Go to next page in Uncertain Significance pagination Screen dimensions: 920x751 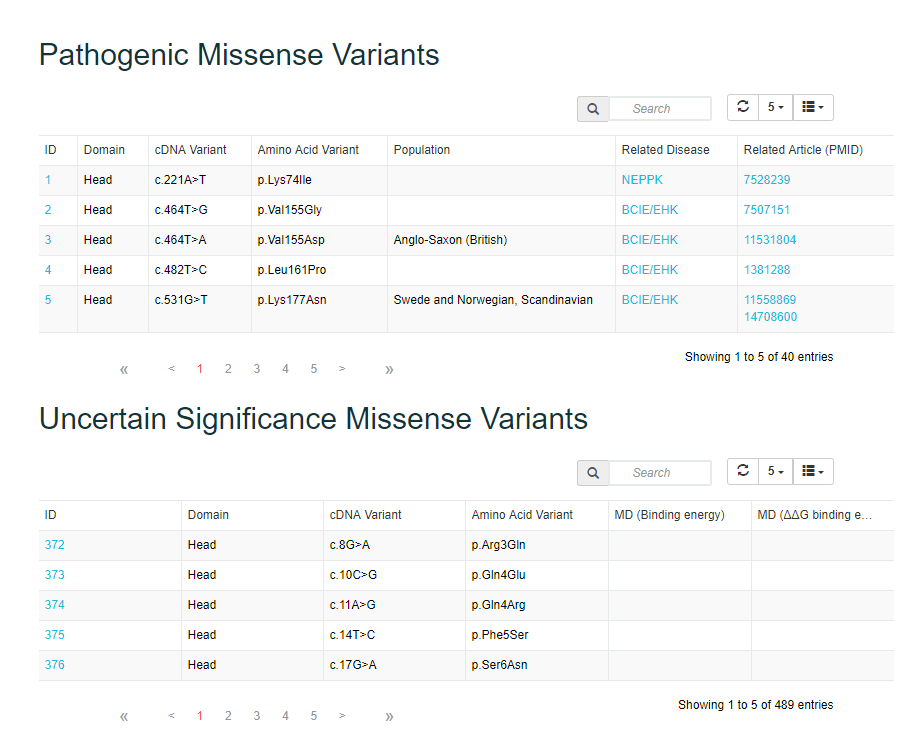click(342, 716)
